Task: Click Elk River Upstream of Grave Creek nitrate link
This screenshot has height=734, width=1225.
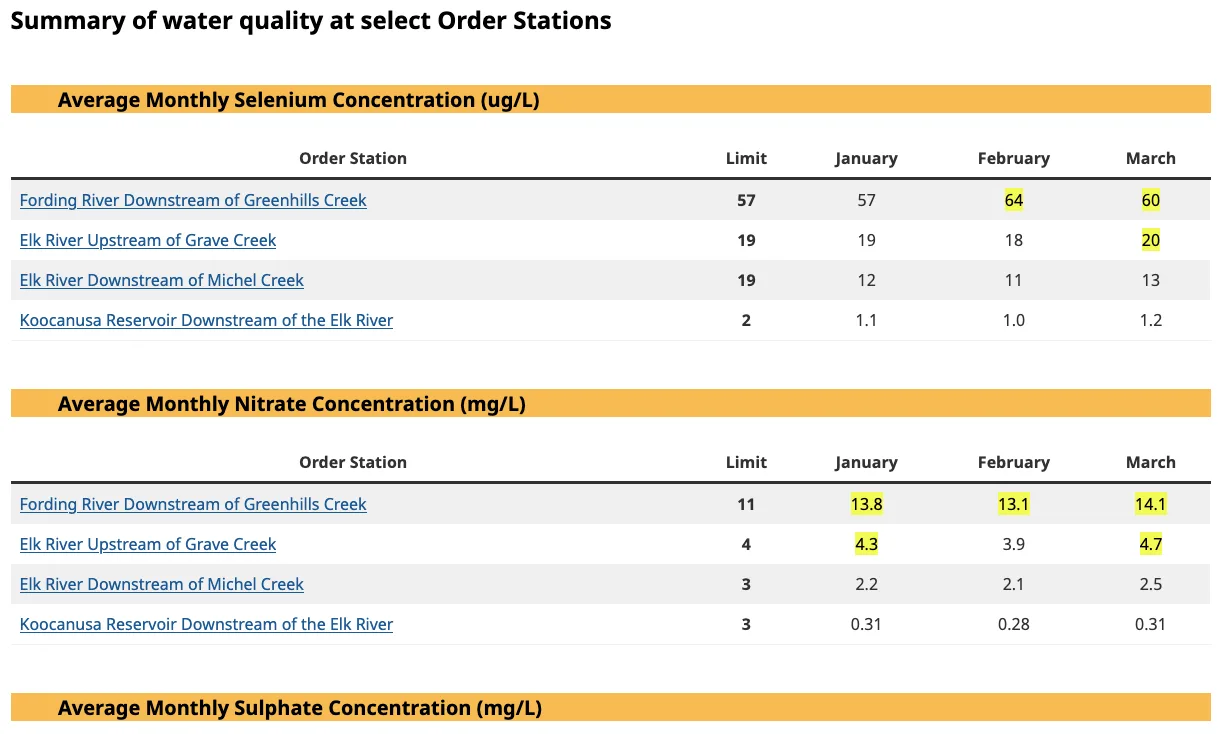Action: [x=148, y=544]
